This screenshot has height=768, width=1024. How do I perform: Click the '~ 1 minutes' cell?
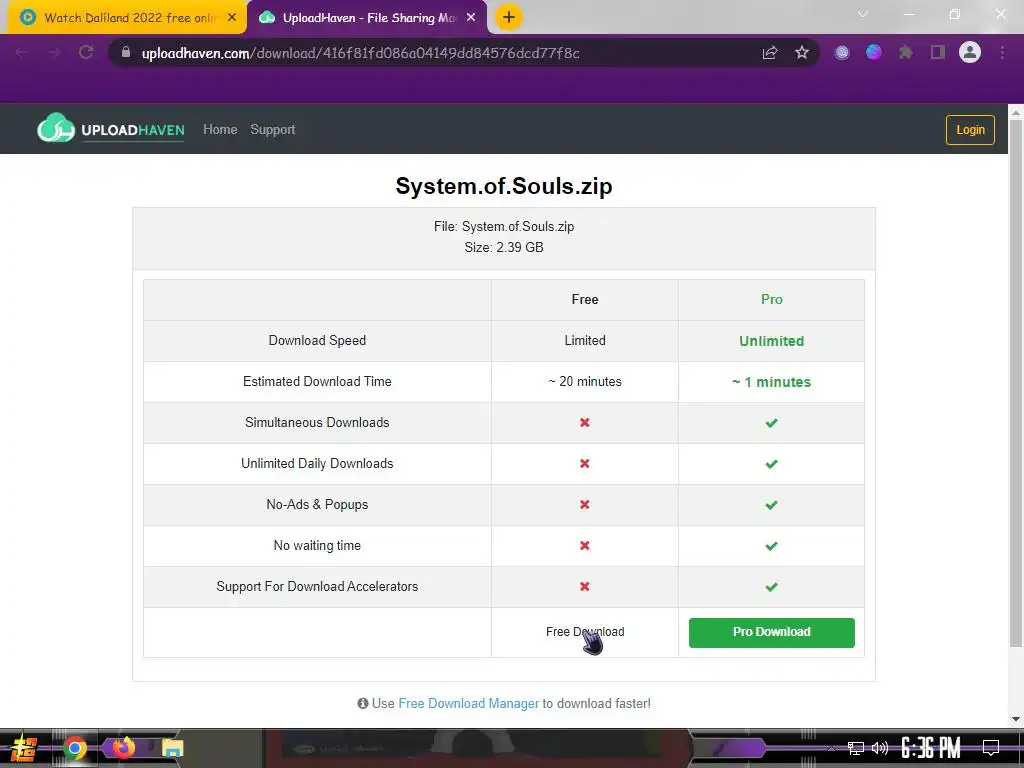(x=771, y=381)
